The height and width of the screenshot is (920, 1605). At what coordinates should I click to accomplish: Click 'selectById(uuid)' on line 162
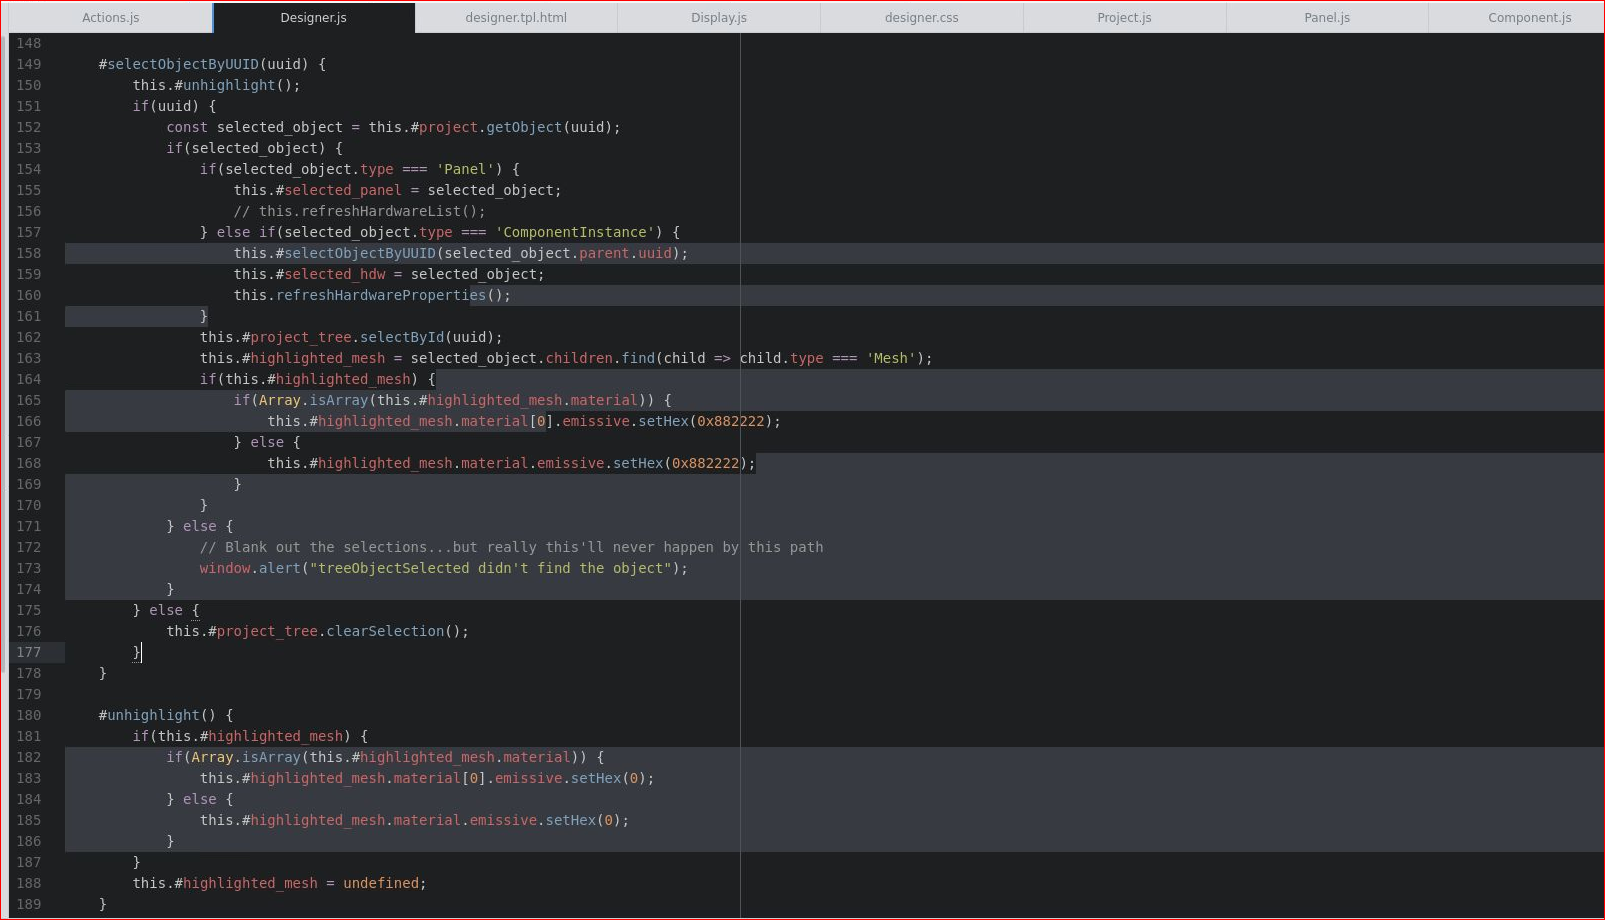[427, 337]
